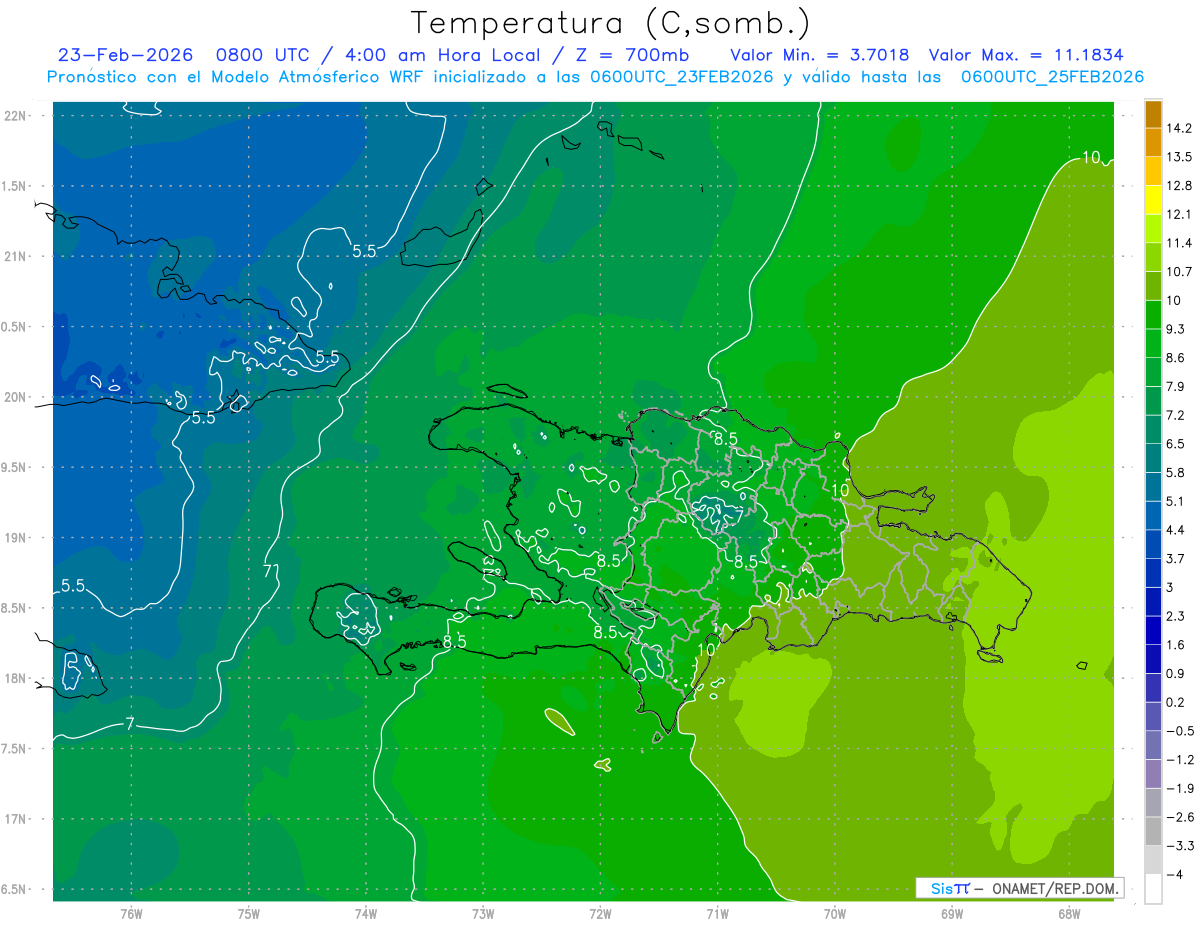Click the "9.3" colorbar label
1200x927 pixels.
pyautogui.click(x=1176, y=329)
